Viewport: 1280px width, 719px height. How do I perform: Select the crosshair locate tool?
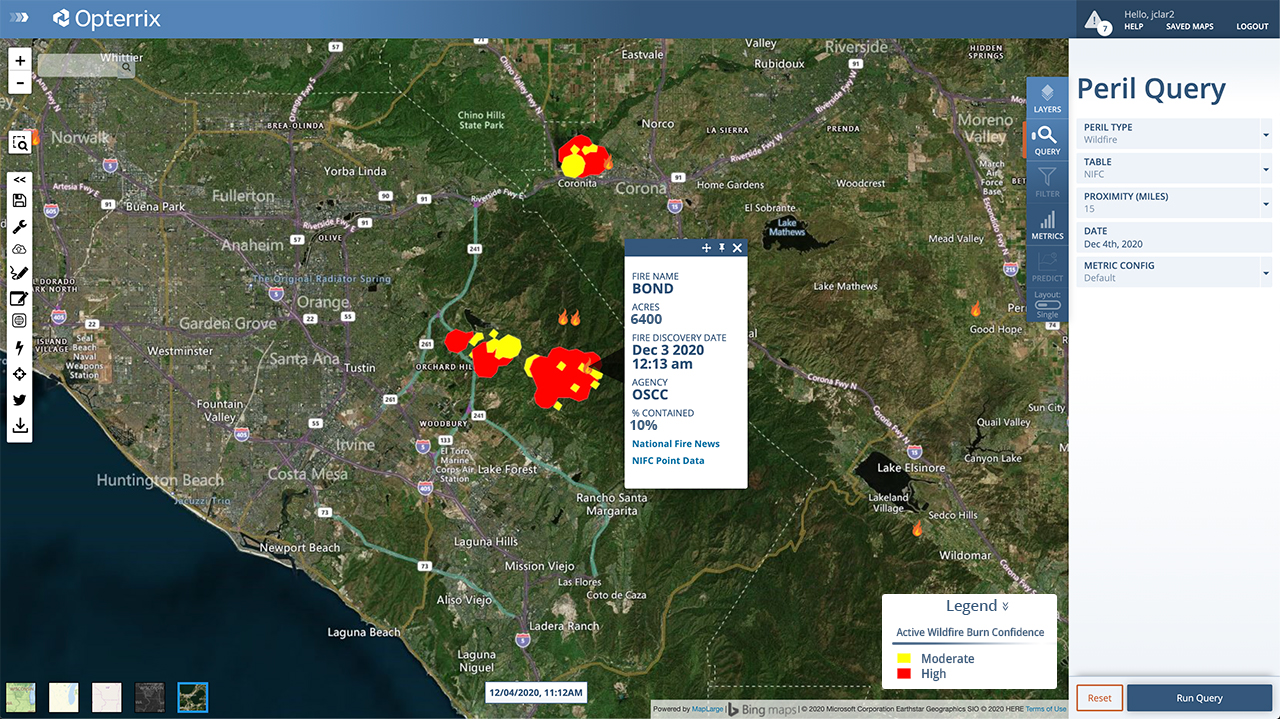tap(20, 374)
